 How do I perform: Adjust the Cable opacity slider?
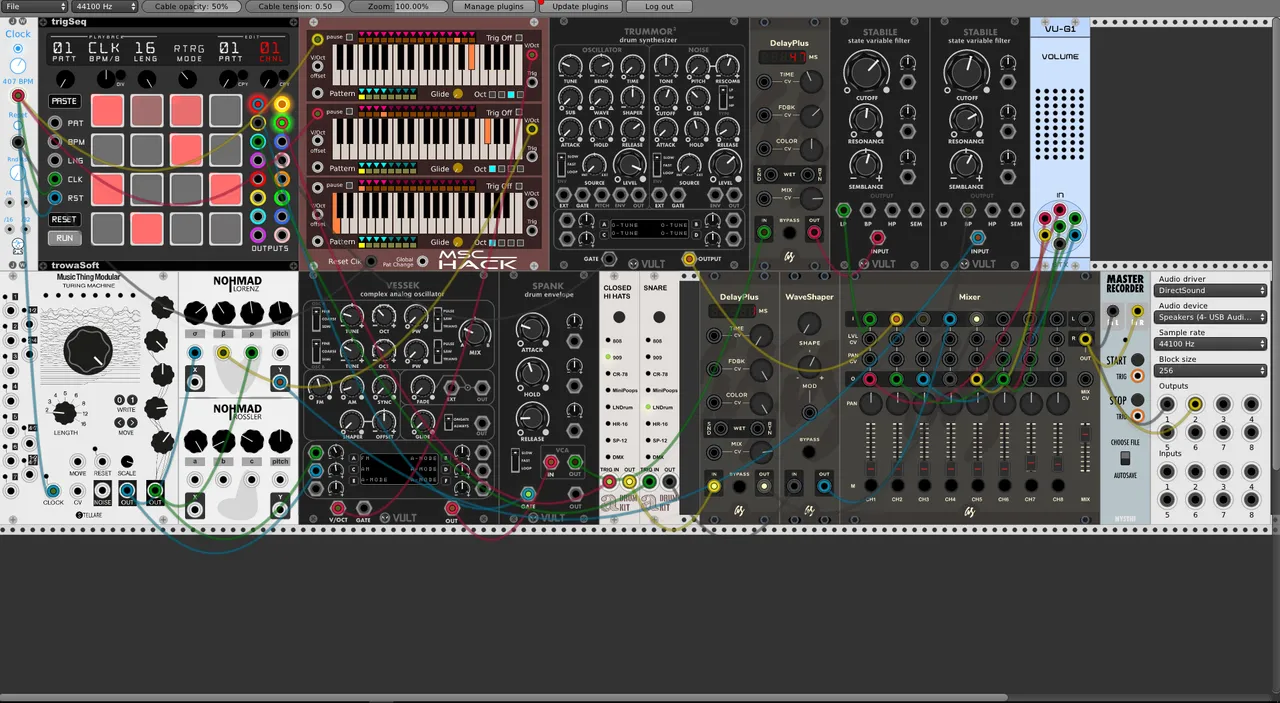(x=191, y=6)
